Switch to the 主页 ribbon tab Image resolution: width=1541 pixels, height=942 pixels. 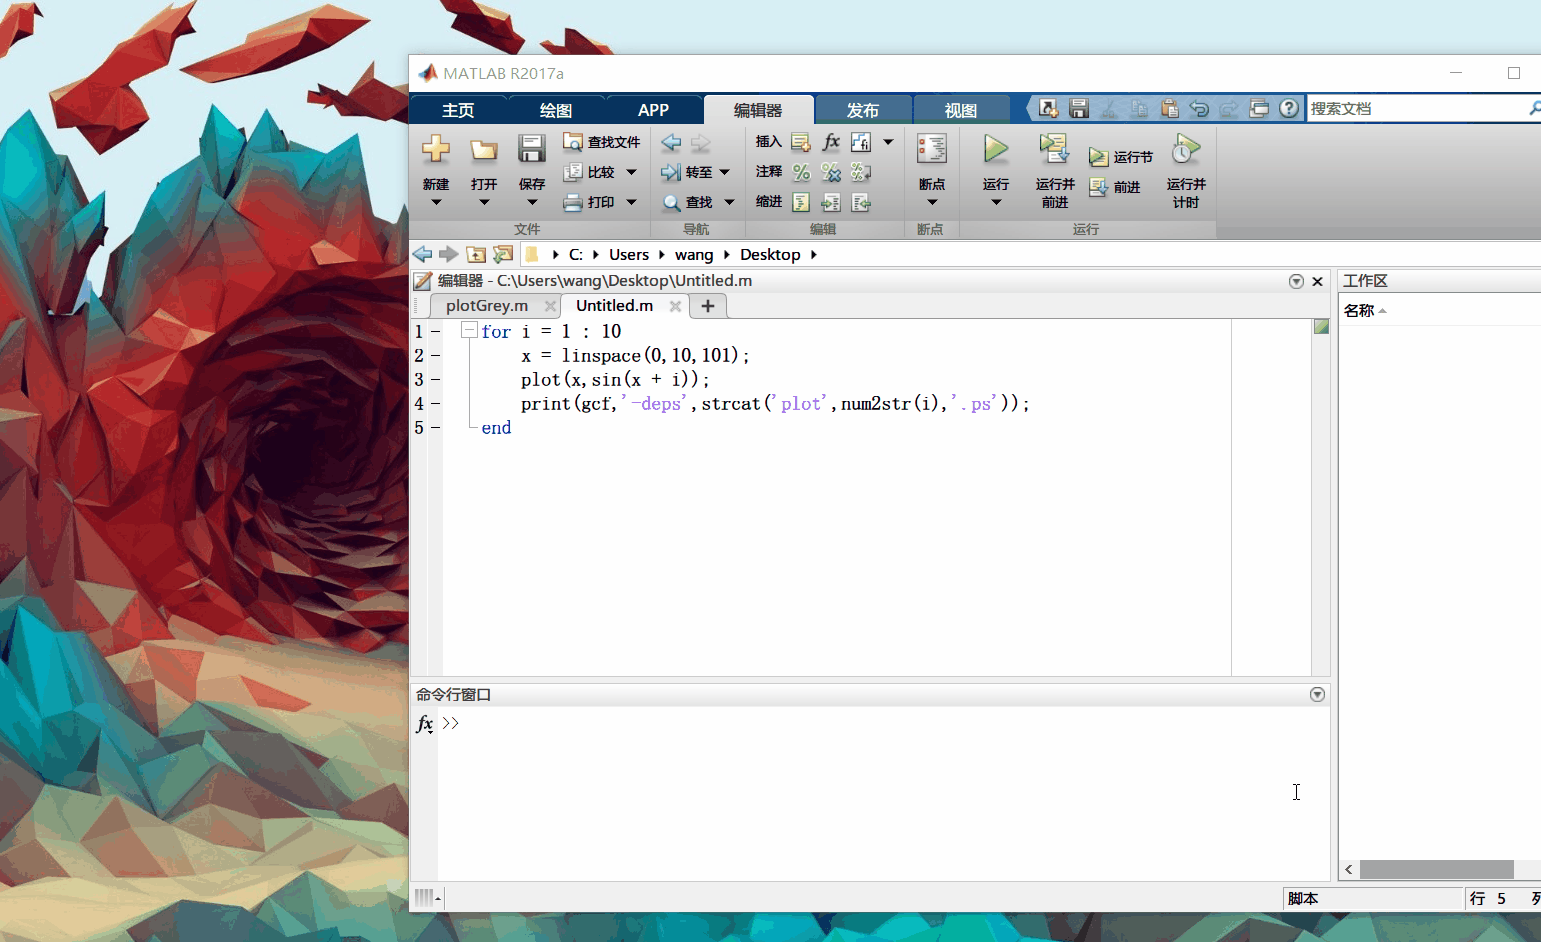click(x=457, y=109)
